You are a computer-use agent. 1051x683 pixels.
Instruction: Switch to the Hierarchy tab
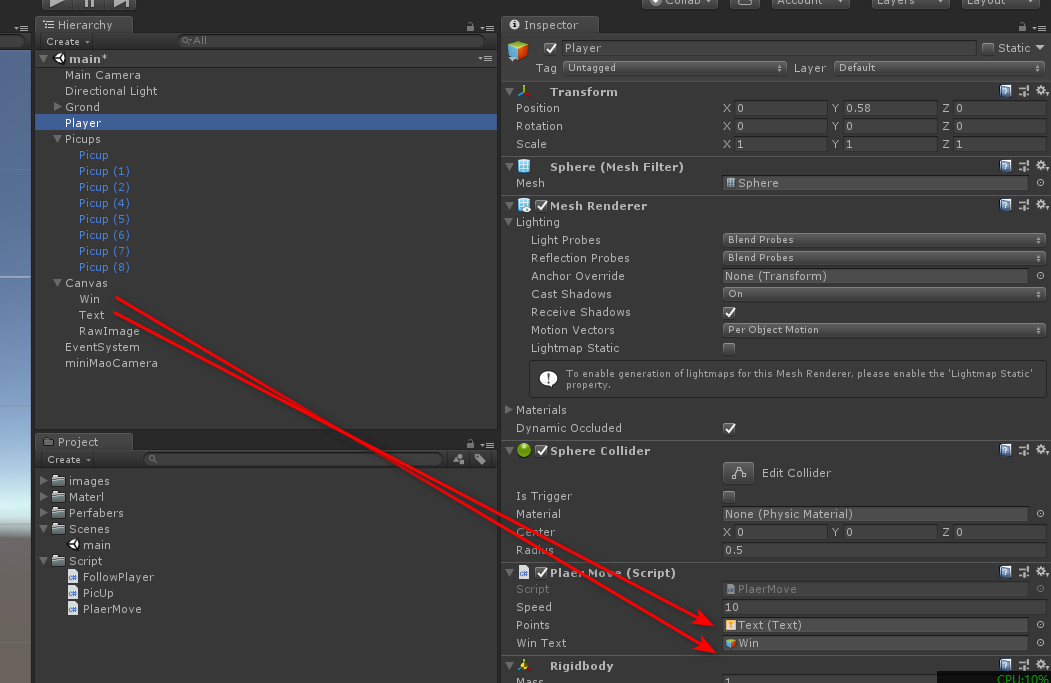pyautogui.click(x=84, y=25)
